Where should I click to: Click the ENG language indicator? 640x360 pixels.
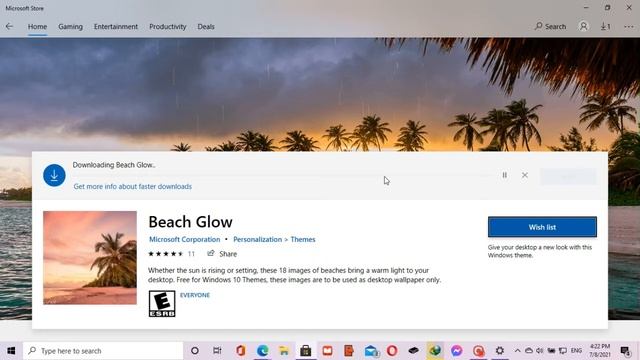[576, 351]
